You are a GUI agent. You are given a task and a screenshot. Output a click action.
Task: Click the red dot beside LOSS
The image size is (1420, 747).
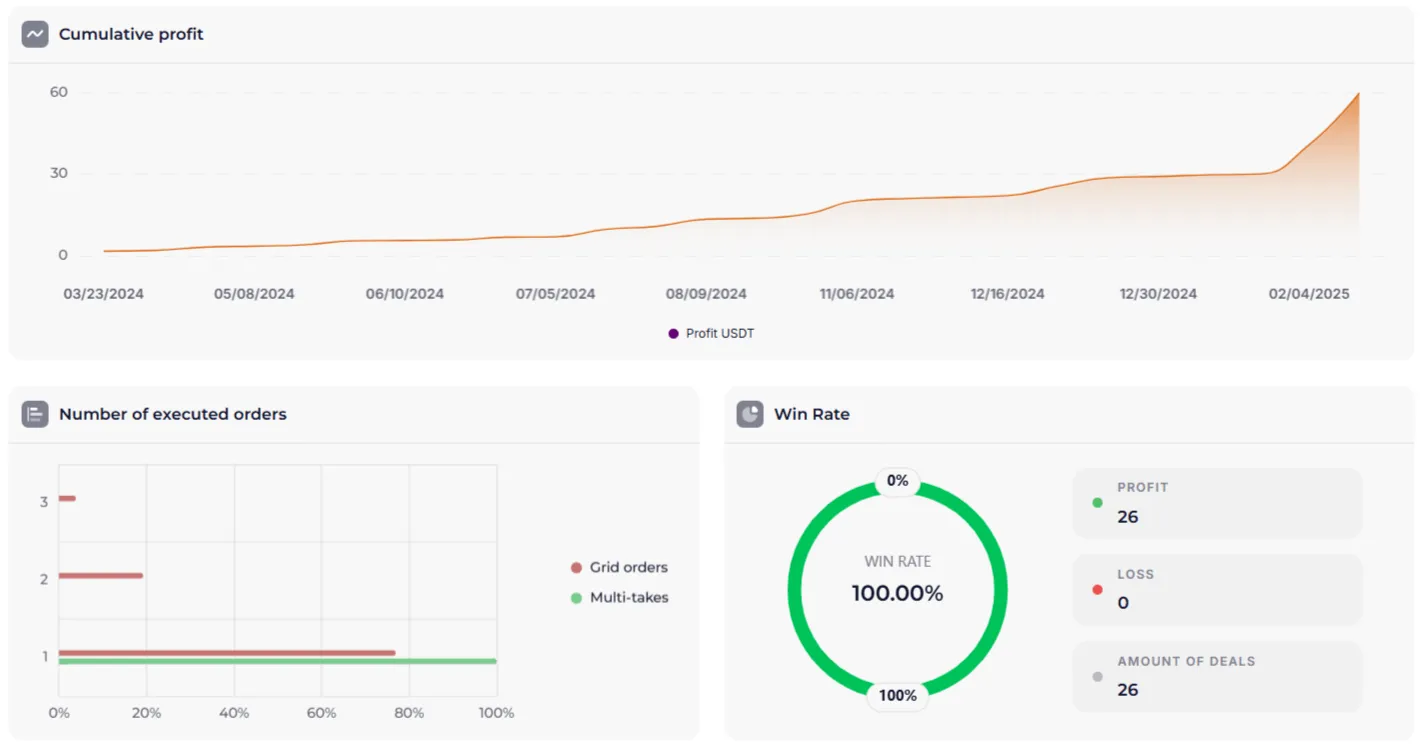pos(1098,590)
